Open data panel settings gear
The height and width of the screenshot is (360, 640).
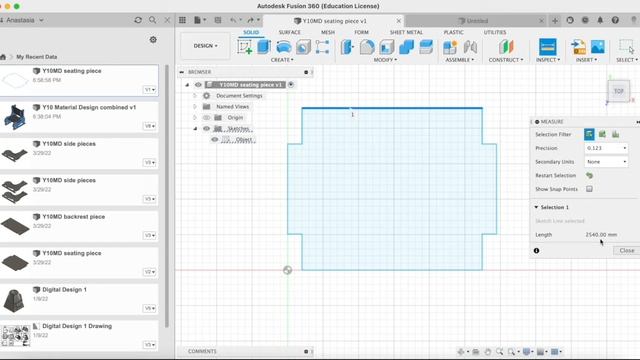tap(153, 40)
